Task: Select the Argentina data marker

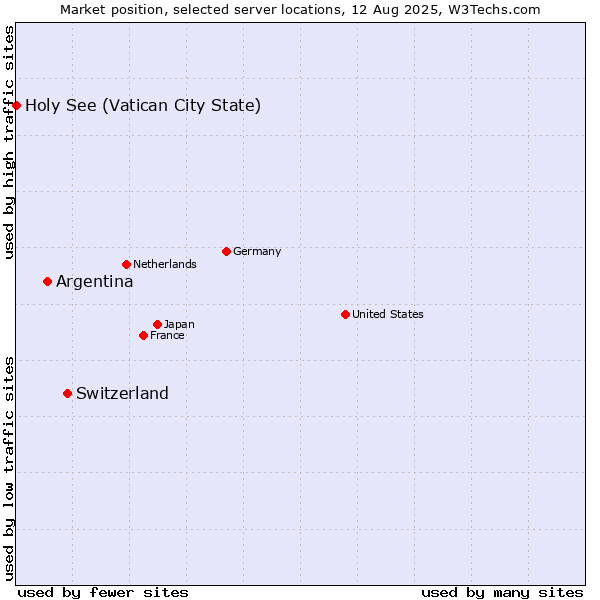Action: (x=47, y=282)
